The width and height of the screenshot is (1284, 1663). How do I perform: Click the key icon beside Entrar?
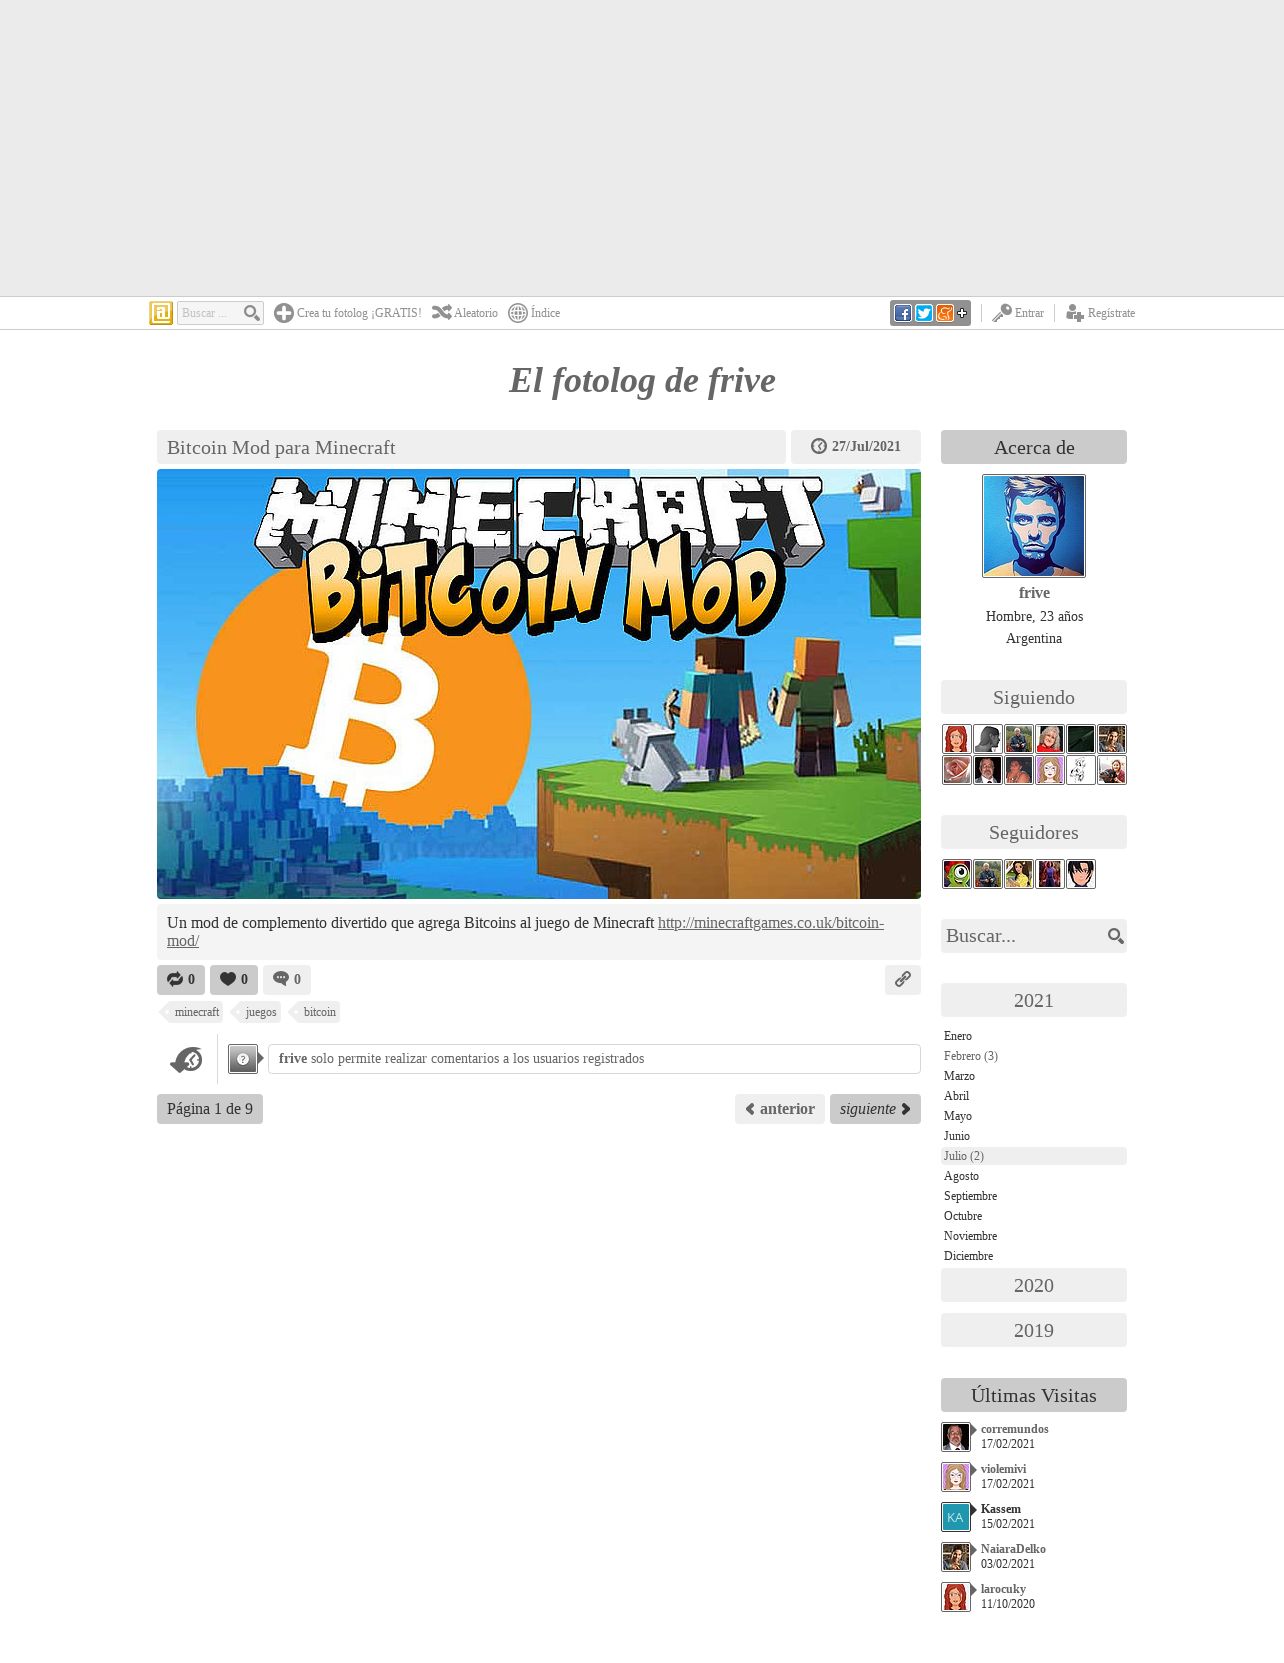point(1001,313)
